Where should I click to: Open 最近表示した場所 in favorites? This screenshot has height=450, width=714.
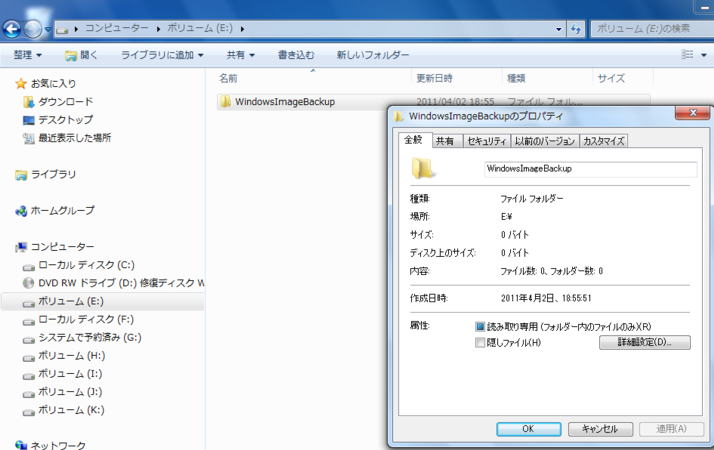coord(67,138)
